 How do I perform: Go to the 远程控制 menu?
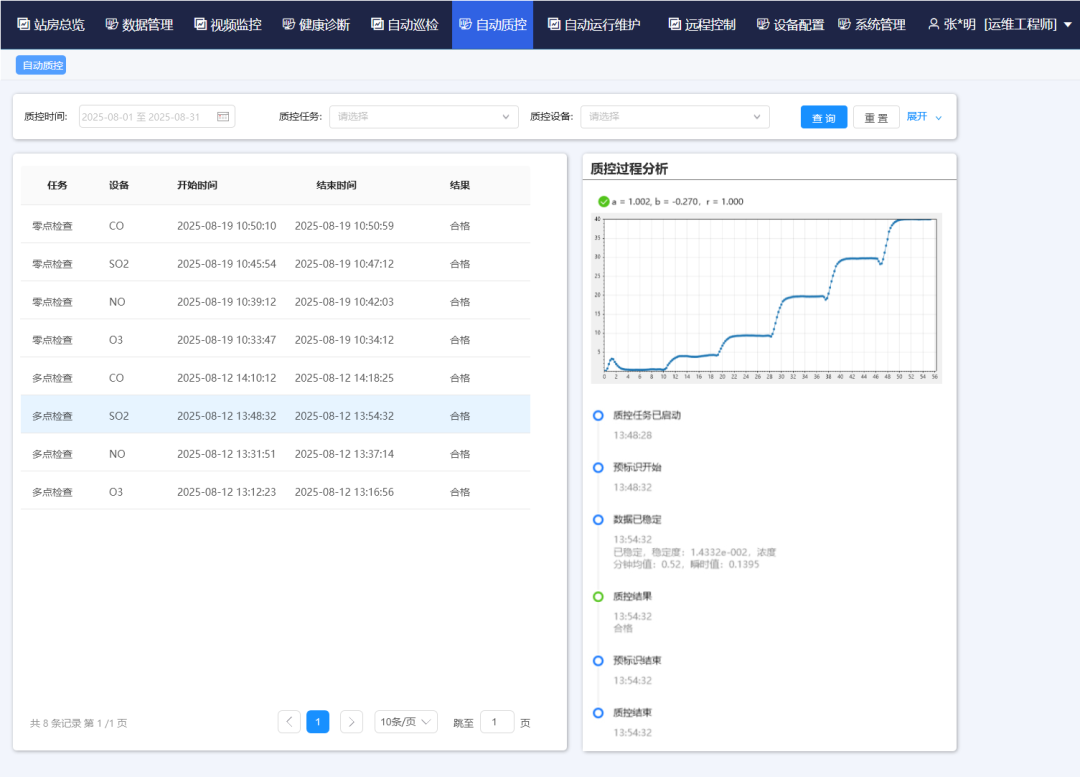703,25
